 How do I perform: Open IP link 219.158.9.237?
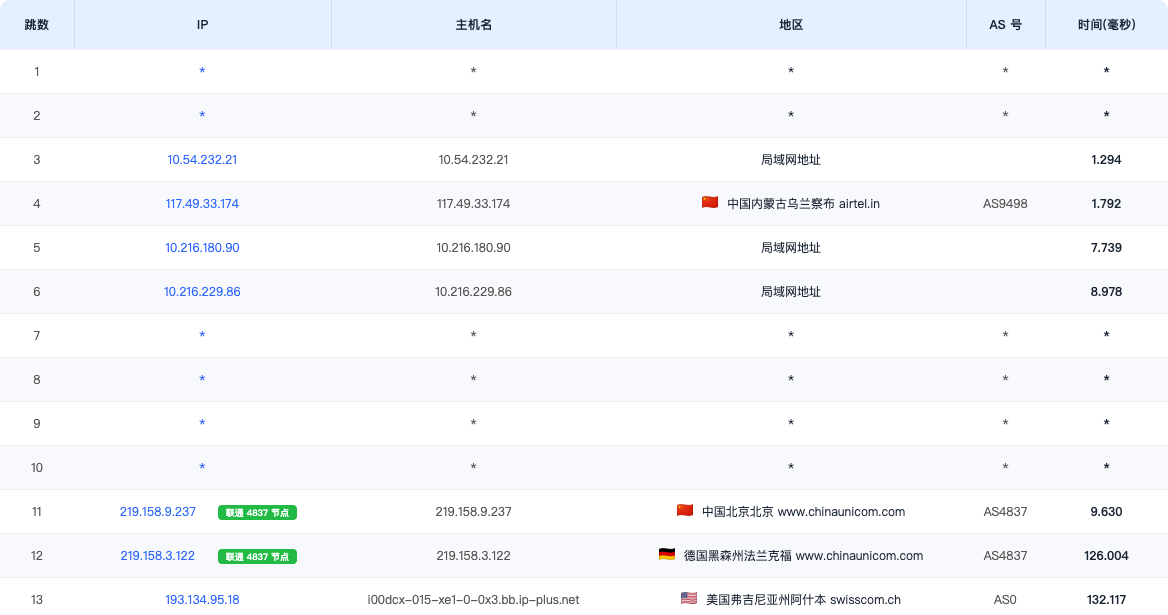click(x=158, y=512)
